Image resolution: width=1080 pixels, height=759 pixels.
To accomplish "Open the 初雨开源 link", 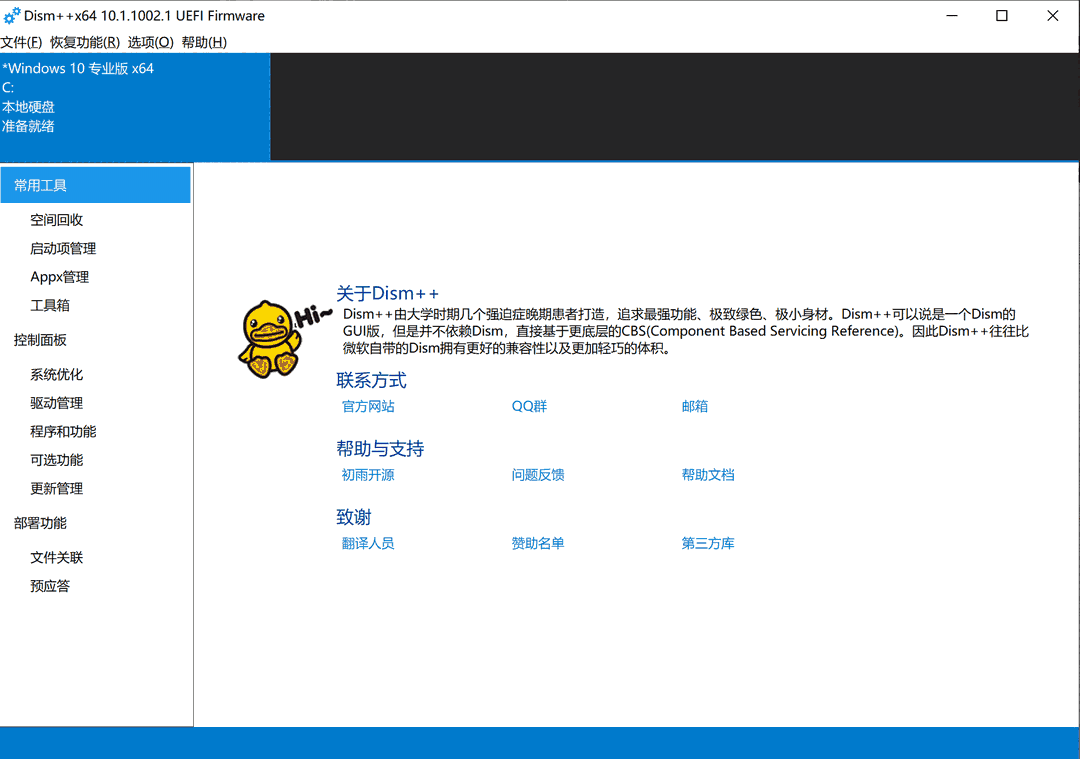I will pyautogui.click(x=368, y=475).
